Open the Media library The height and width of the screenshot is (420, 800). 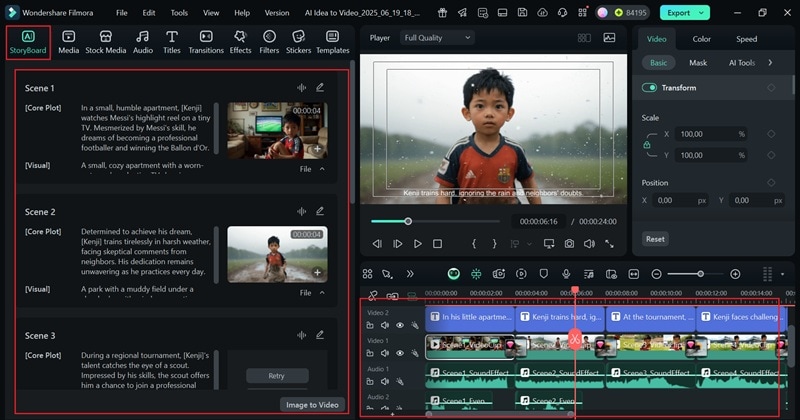[x=68, y=42]
